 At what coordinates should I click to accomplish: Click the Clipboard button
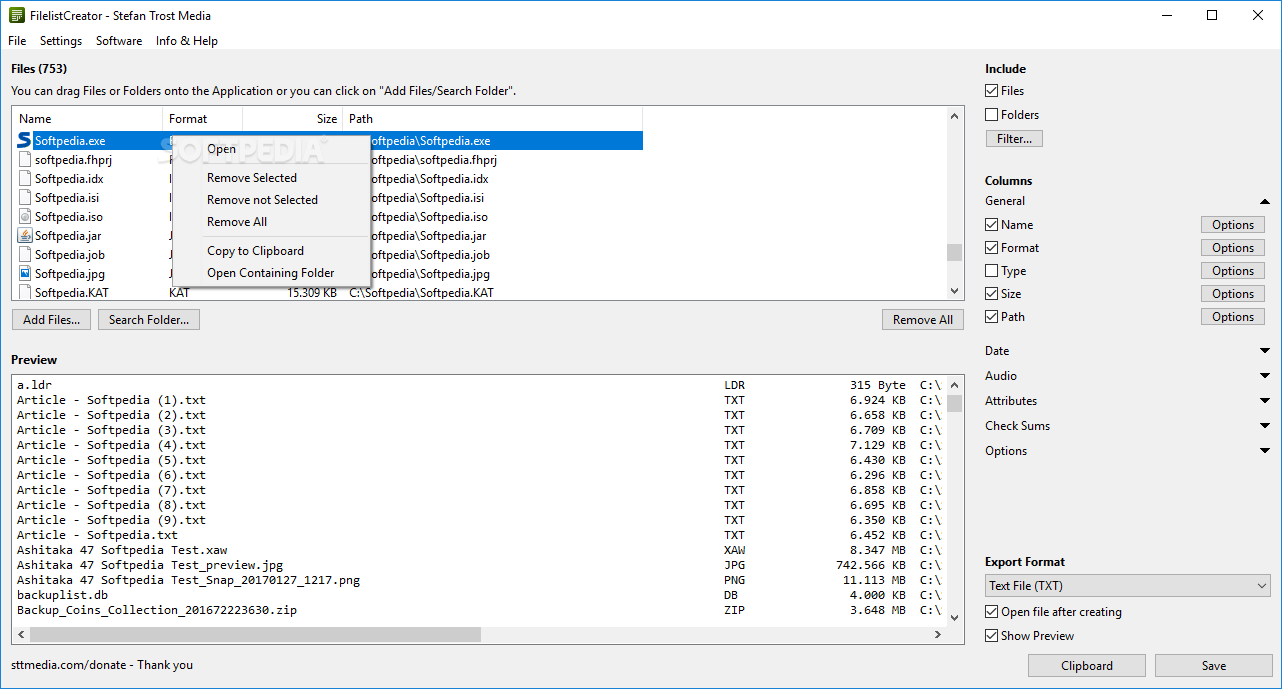[x=1087, y=666]
